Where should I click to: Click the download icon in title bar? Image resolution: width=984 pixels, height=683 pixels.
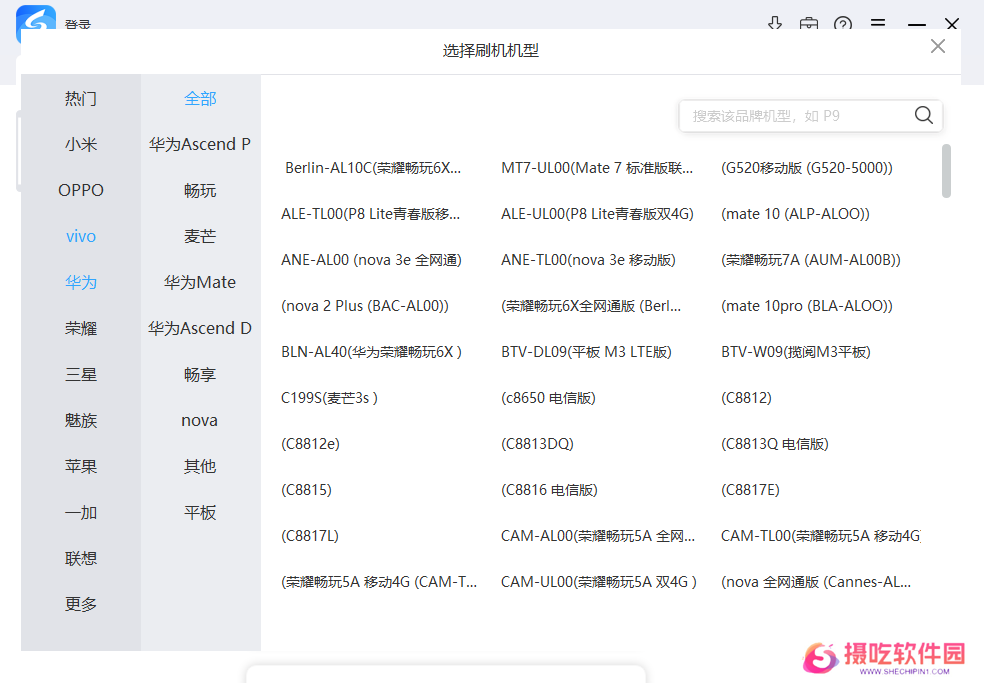coord(774,23)
